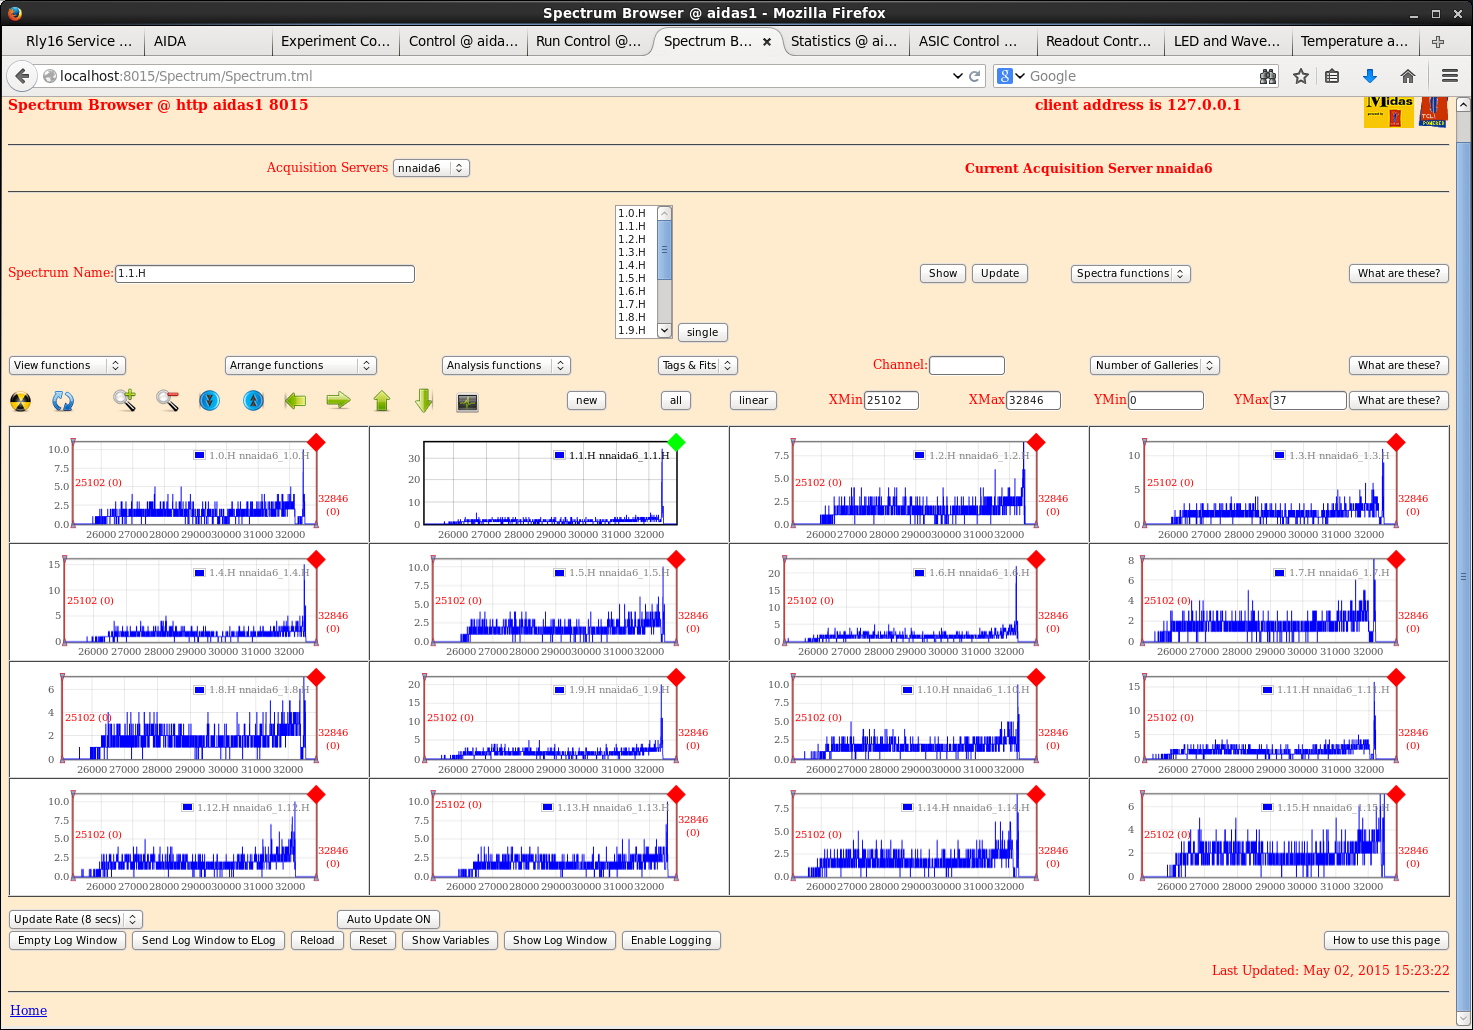Follow the Home link
Image resolution: width=1473 pixels, height=1030 pixels.
(x=28, y=1010)
